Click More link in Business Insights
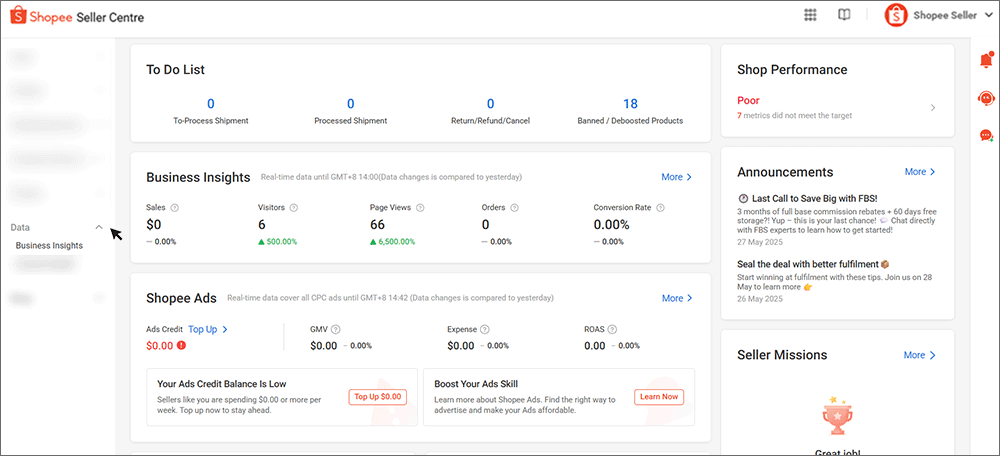The image size is (1000, 456). [677, 177]
